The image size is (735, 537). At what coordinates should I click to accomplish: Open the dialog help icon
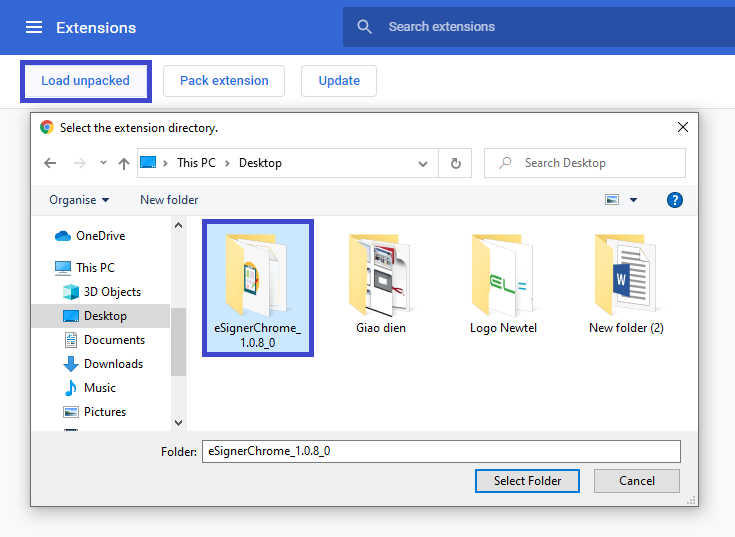pos(674,200)
